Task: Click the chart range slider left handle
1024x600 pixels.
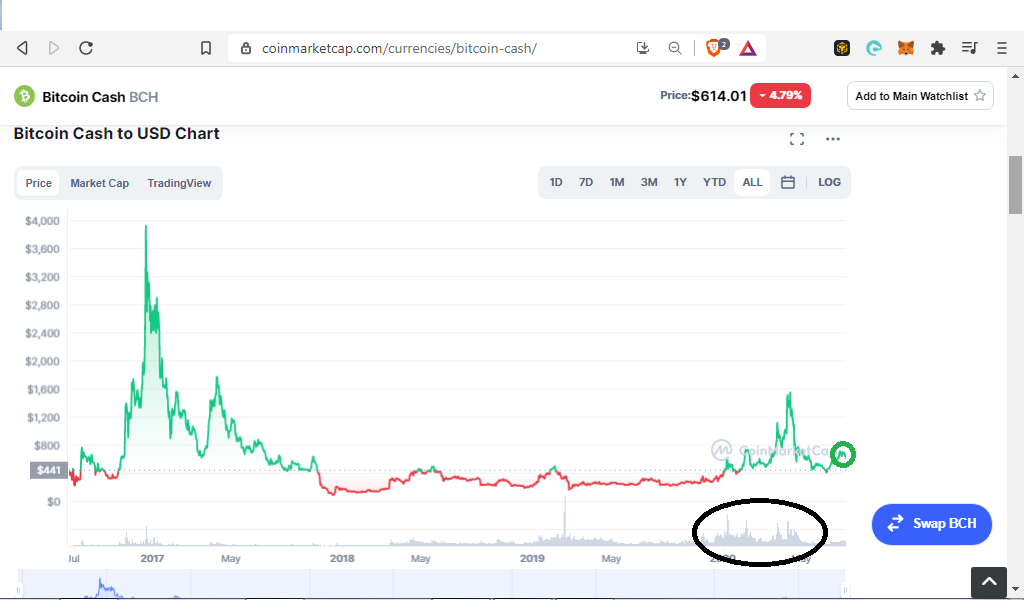Action: tap(19, 590)
